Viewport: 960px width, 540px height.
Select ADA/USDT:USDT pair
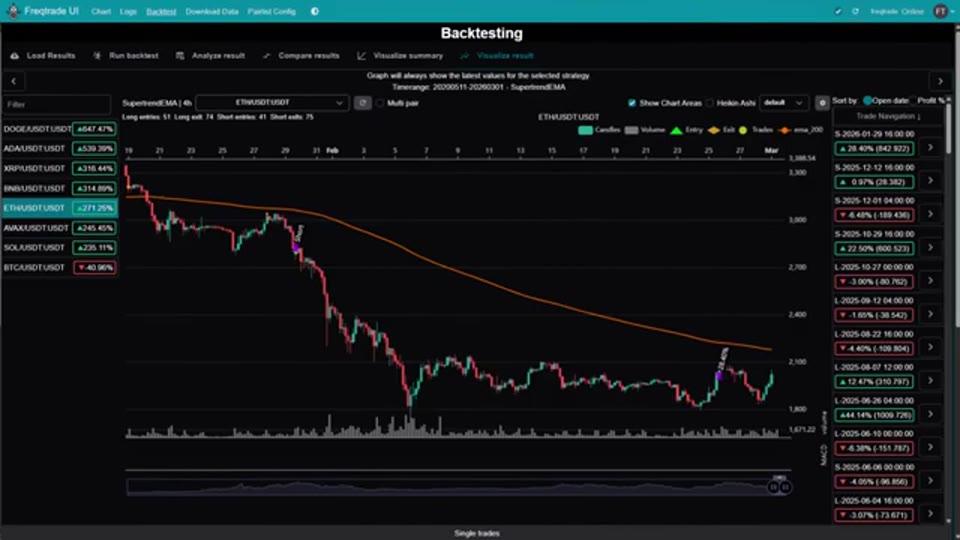[59, 149]
